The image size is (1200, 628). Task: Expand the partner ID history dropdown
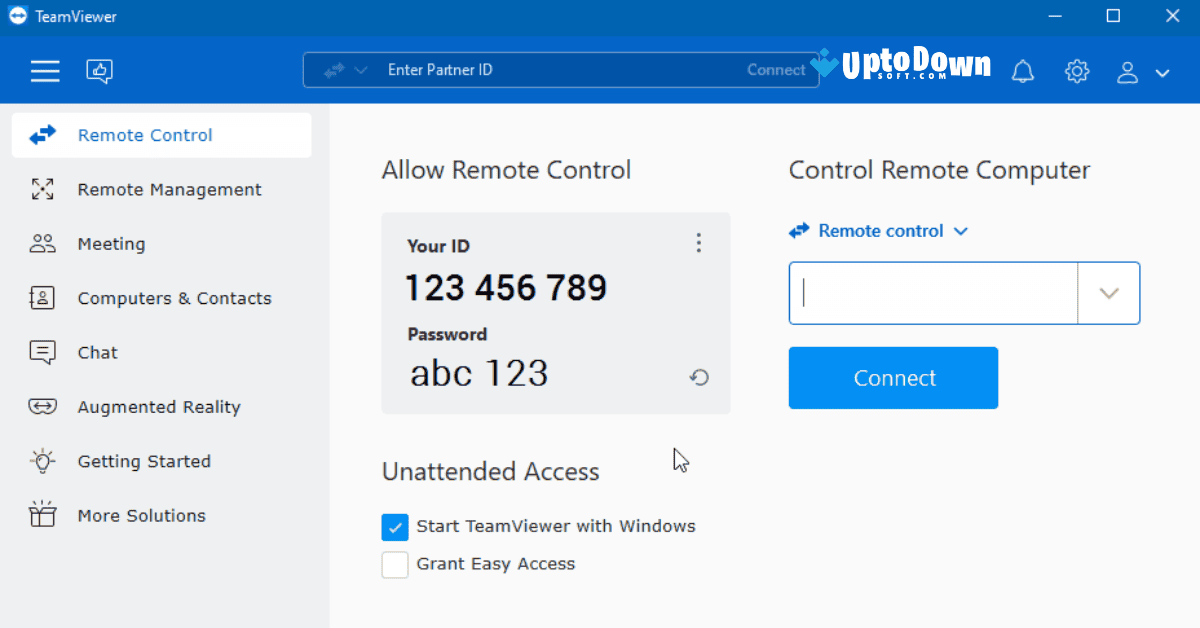click(x=1109, y=292)
